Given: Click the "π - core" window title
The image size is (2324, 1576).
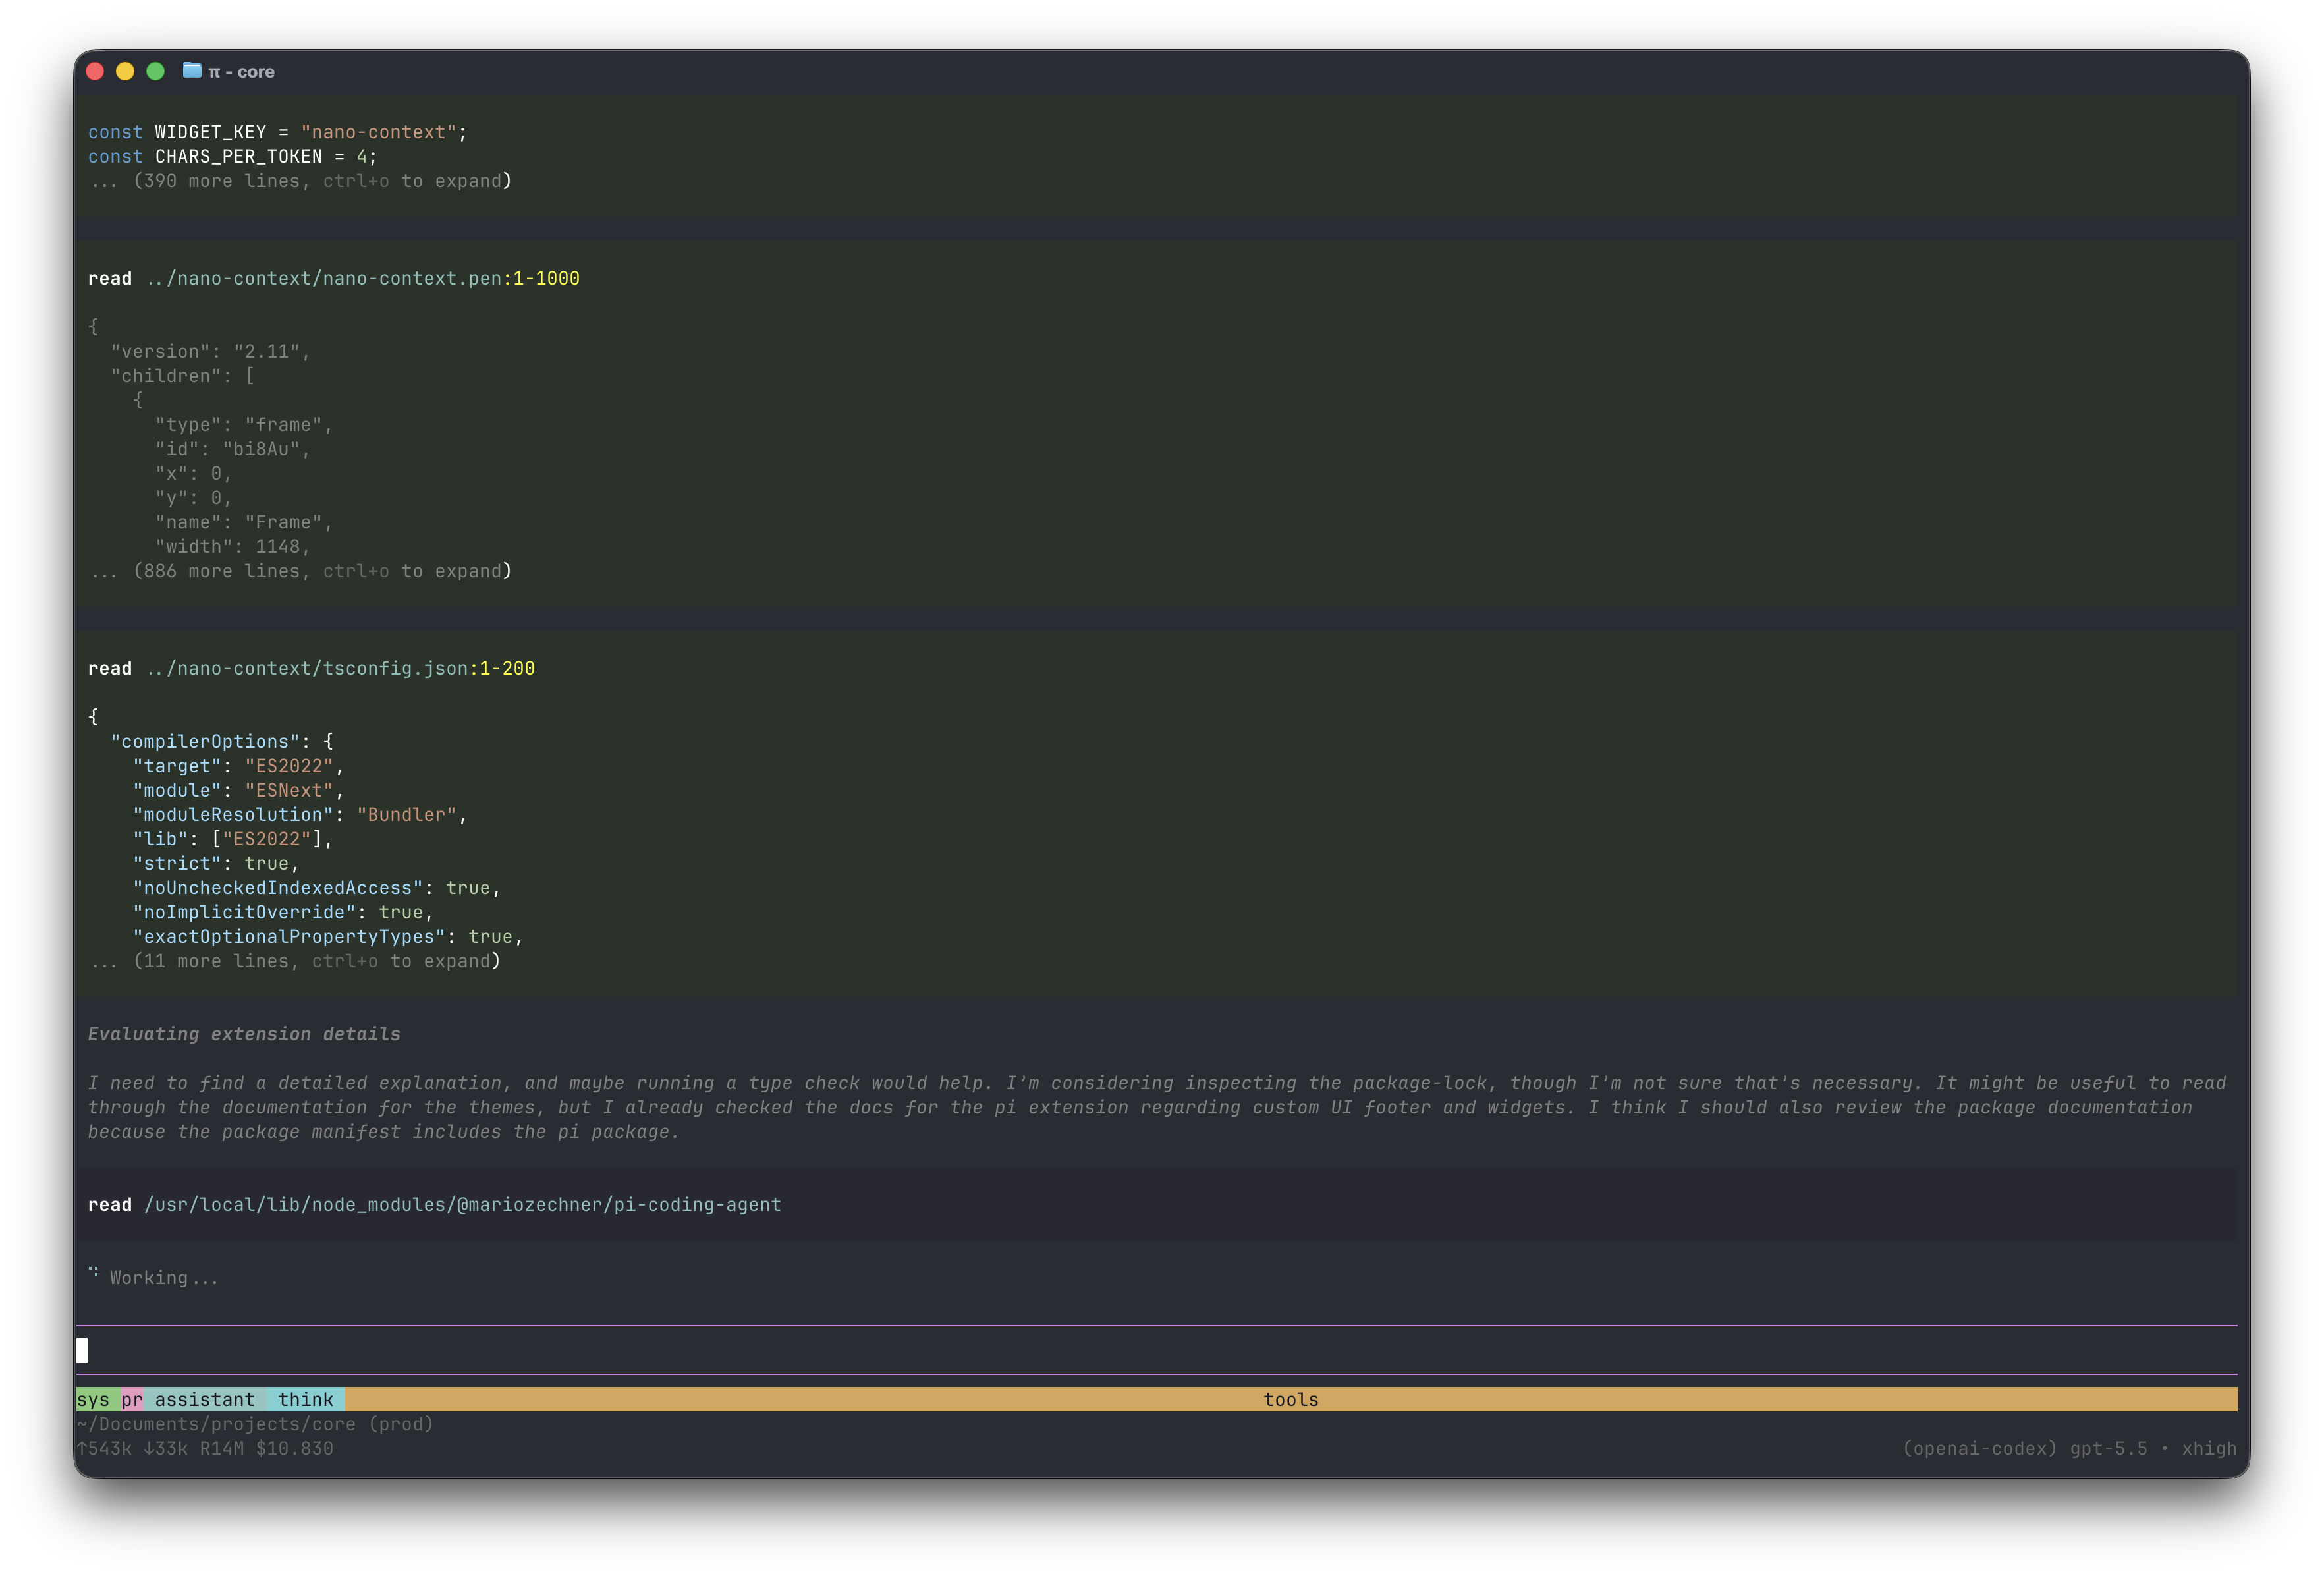Looking at the screenshot, I should pos(241,72).
